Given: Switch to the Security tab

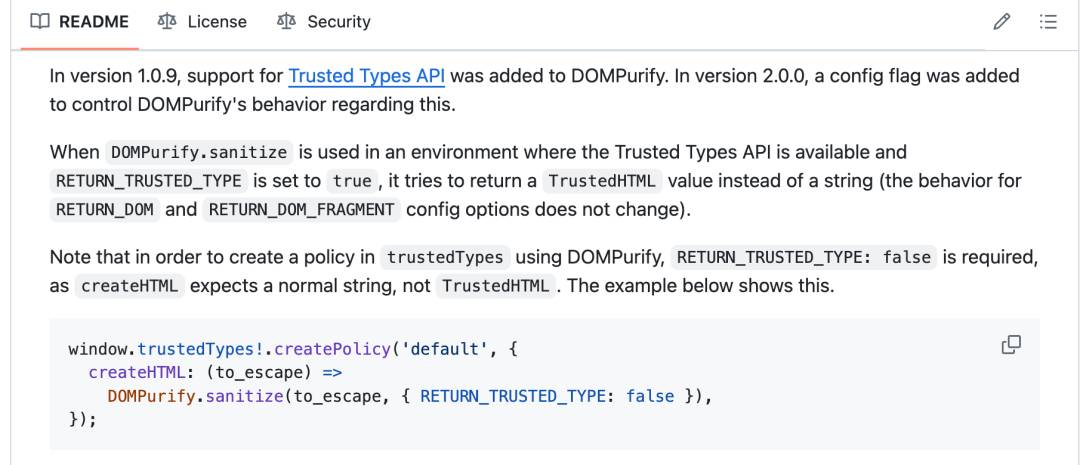Looking at the screenshot, I should point(323,22).
